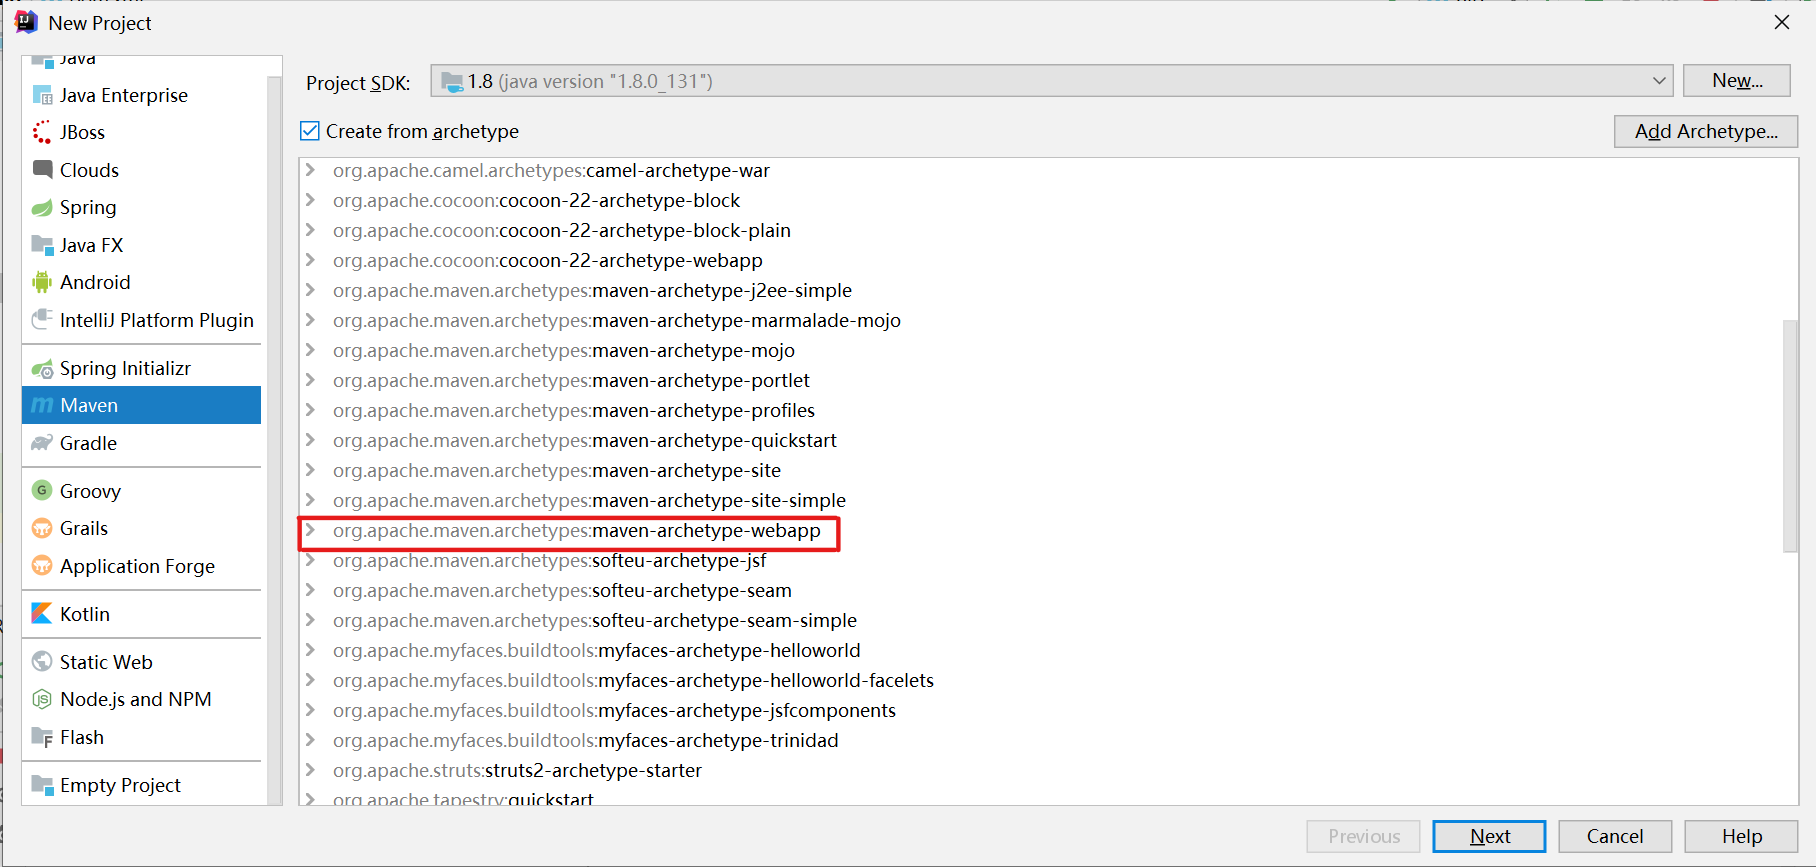Select Java Enterprise in sidebar

(x=123, y=95)
